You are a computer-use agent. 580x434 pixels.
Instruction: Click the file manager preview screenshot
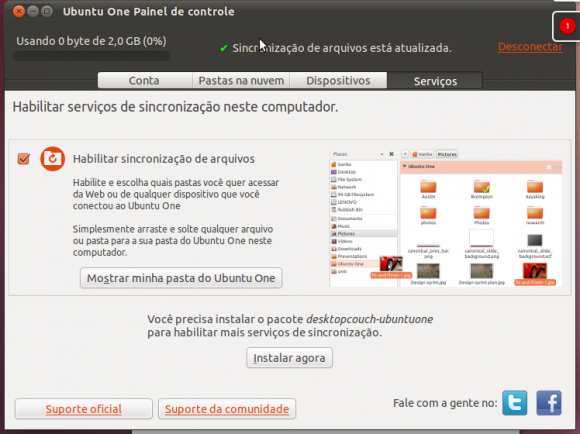tap(446, 218)
